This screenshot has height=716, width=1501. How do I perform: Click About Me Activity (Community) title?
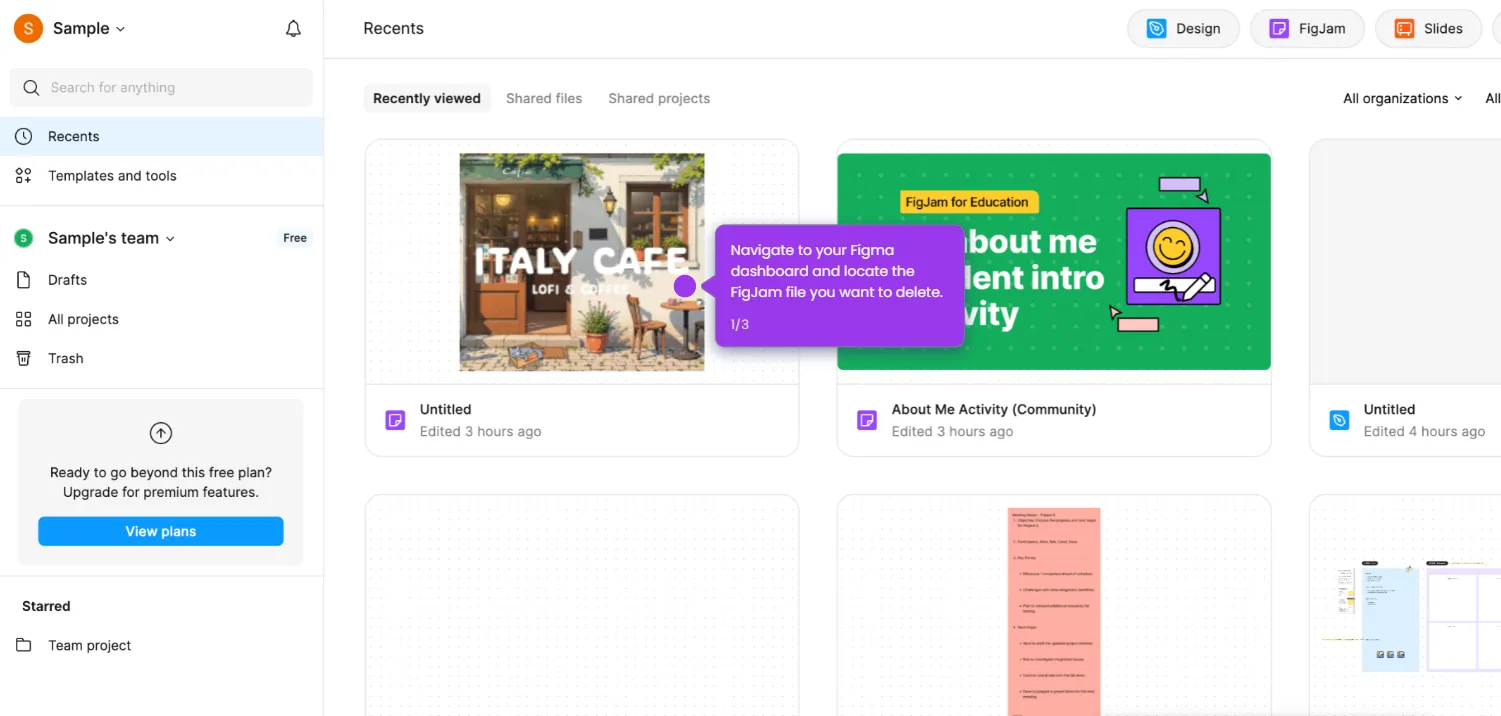(x=994, y=409)
